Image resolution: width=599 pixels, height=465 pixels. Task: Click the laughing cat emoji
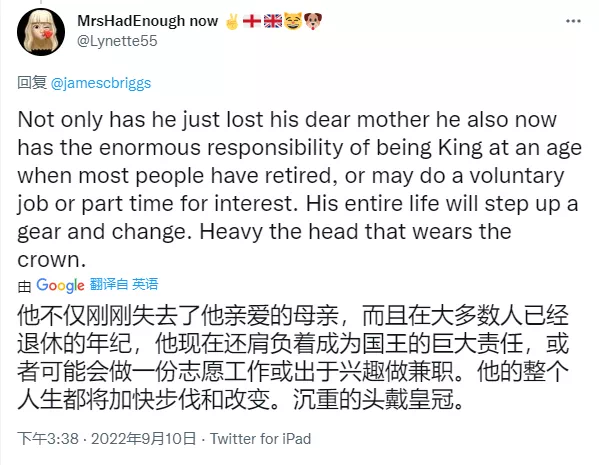click(293, 21)
